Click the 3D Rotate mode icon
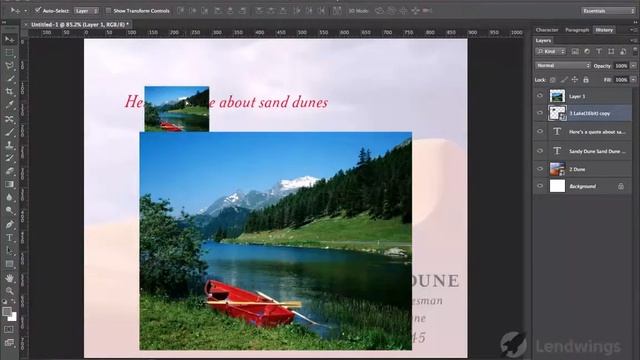 [379, 11]
